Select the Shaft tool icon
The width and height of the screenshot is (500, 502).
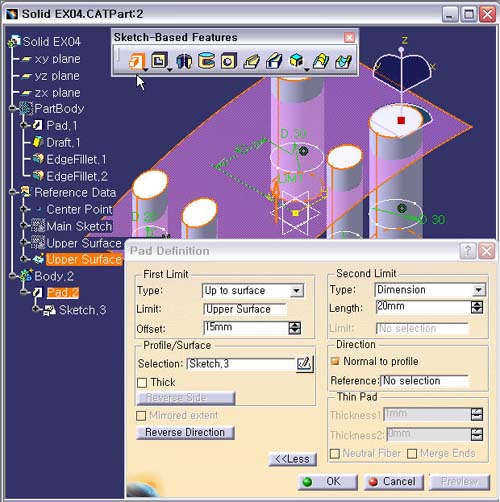(x=184, y=61)
